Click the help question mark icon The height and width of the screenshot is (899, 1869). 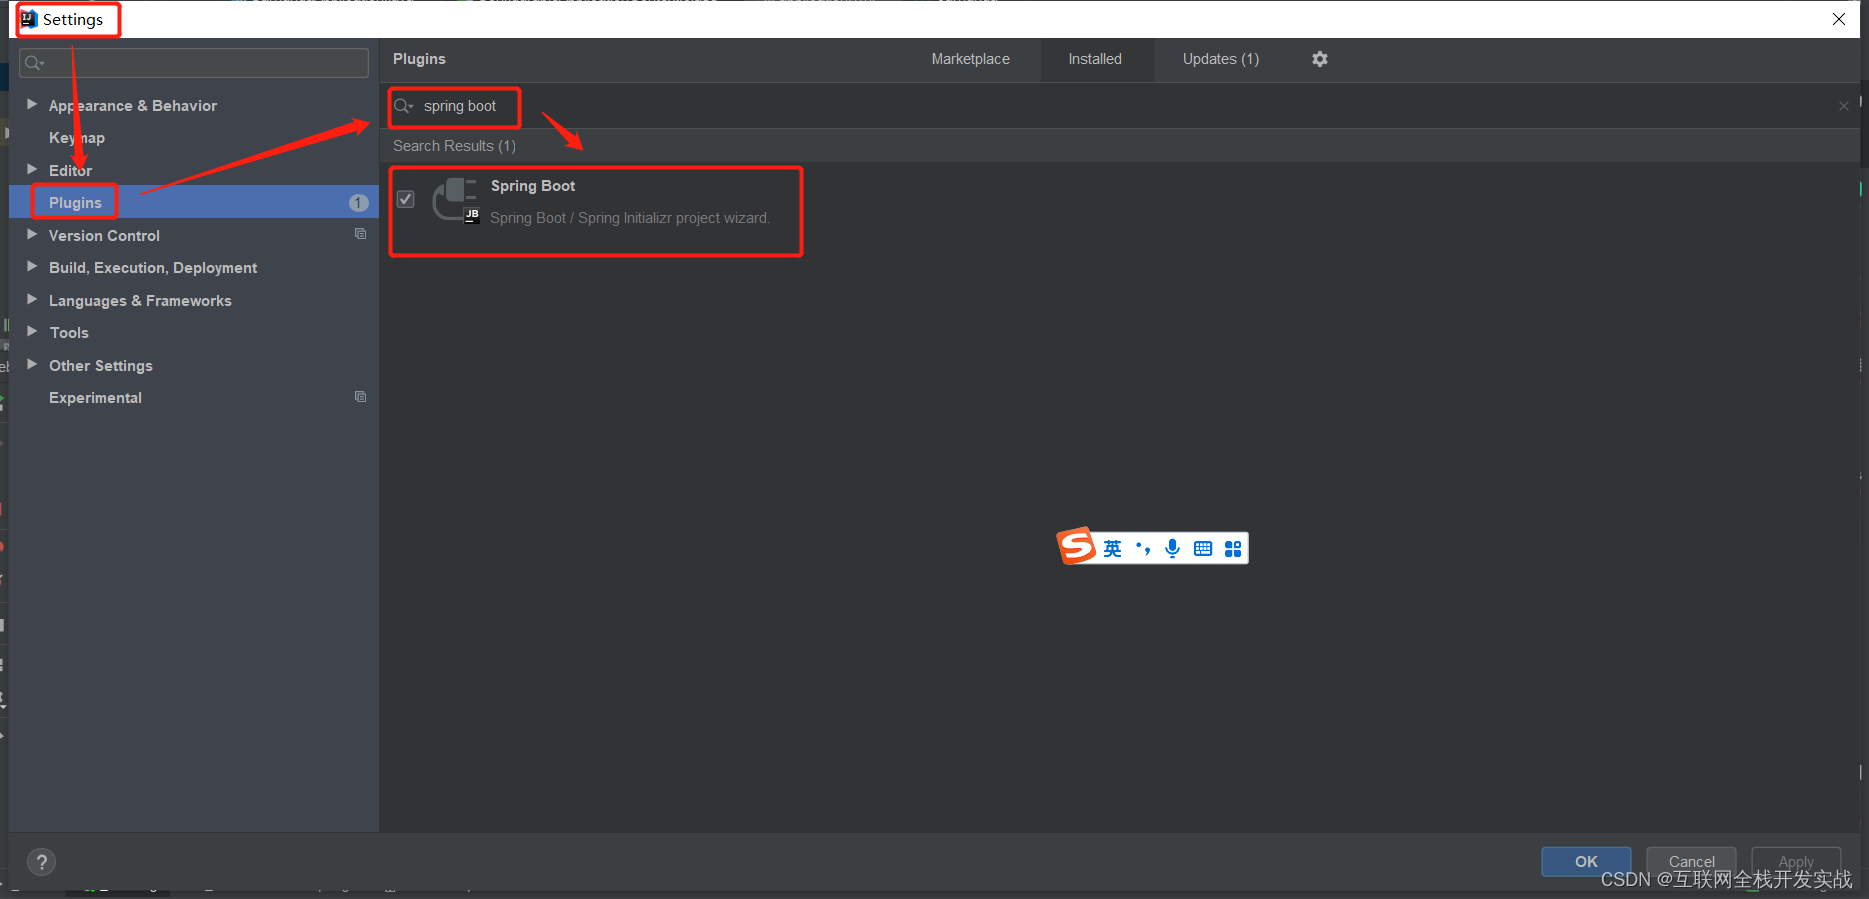click(x=41, y=862)
